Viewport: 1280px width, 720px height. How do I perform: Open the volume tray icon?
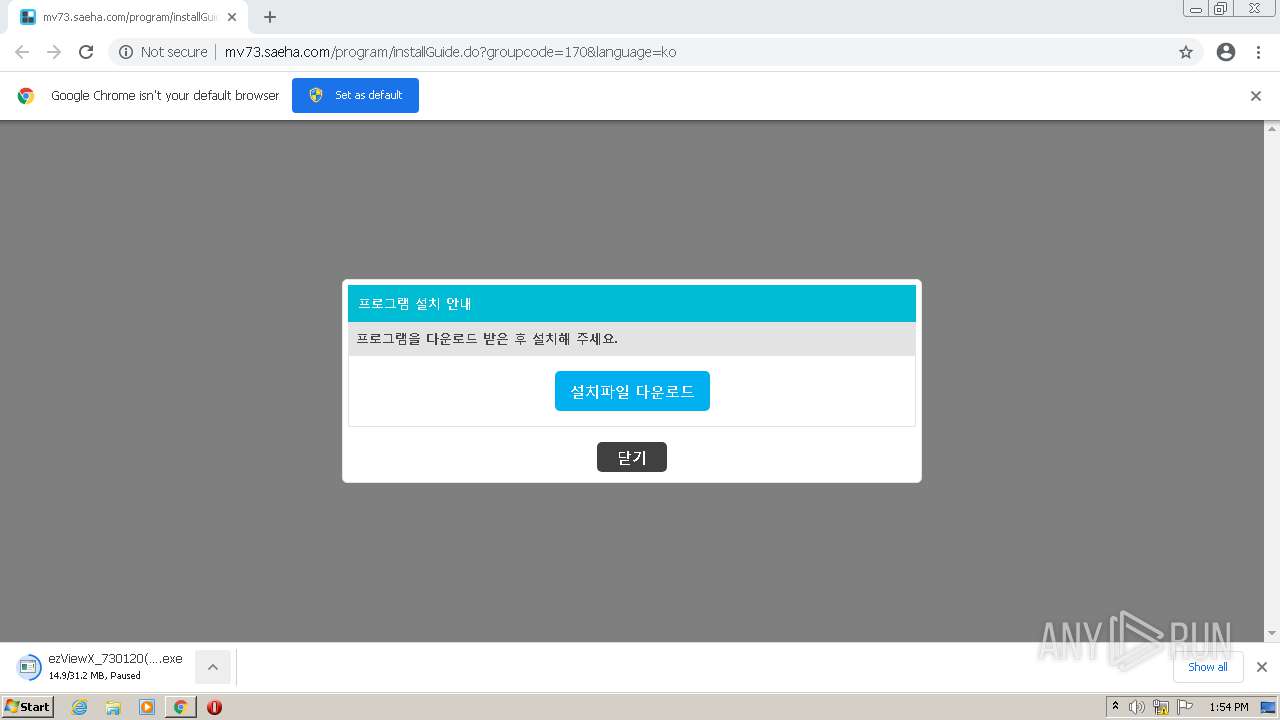1137,707
